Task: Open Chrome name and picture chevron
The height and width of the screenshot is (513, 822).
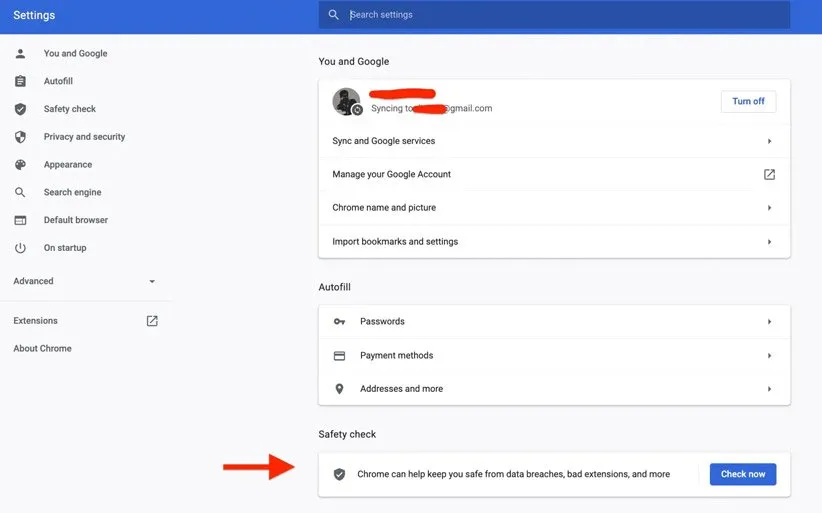Action: pyautogui.click(x=769, y=208)
